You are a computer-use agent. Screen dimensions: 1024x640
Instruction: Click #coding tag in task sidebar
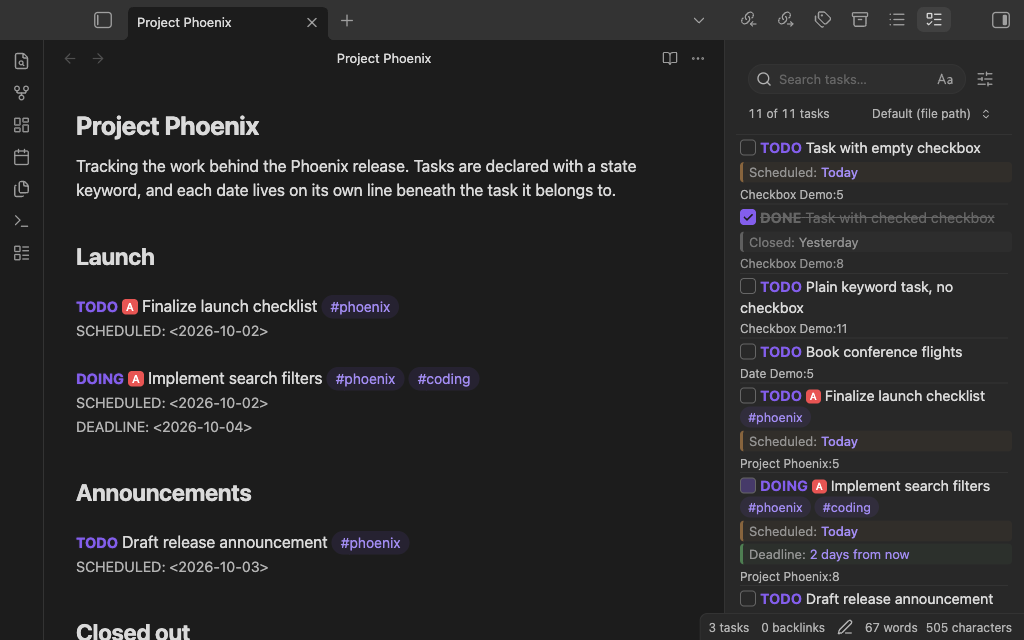pyautogui.click(x=846, y=507)
